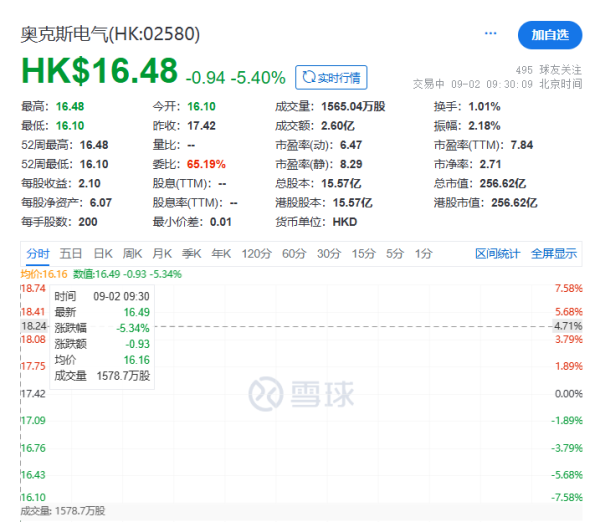Click the change value -0.94 -5.40%
This screenshot has width=600, height=522.
point(235,78)
